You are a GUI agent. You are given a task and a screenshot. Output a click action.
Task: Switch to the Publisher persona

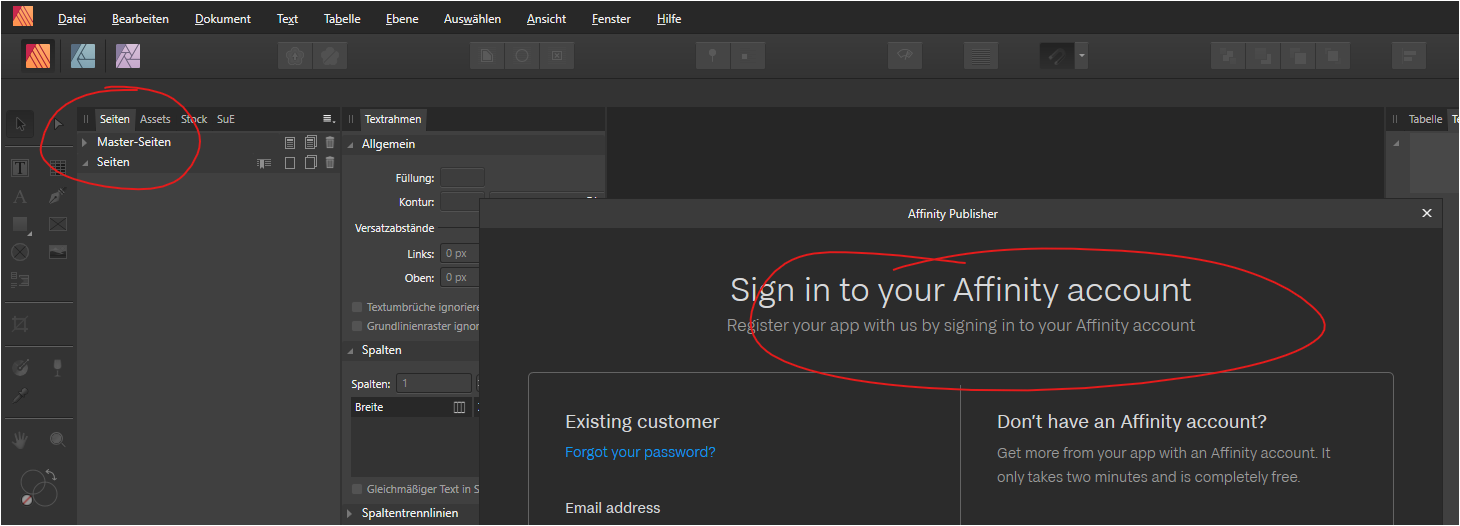click(x=39, y=56)
